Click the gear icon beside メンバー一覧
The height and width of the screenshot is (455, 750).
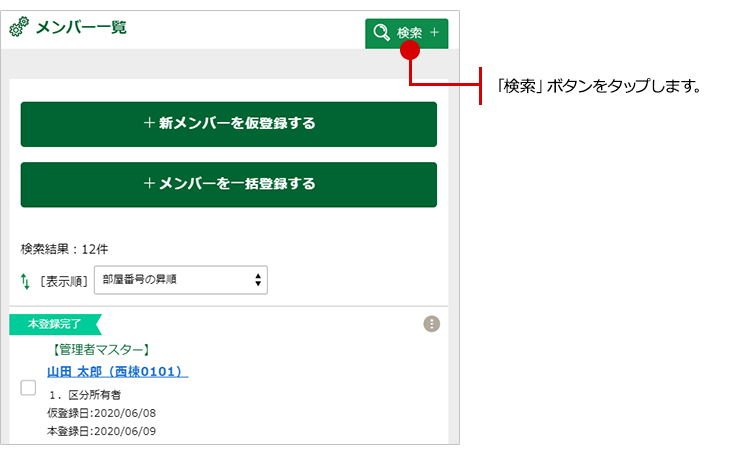pos(19,29)
